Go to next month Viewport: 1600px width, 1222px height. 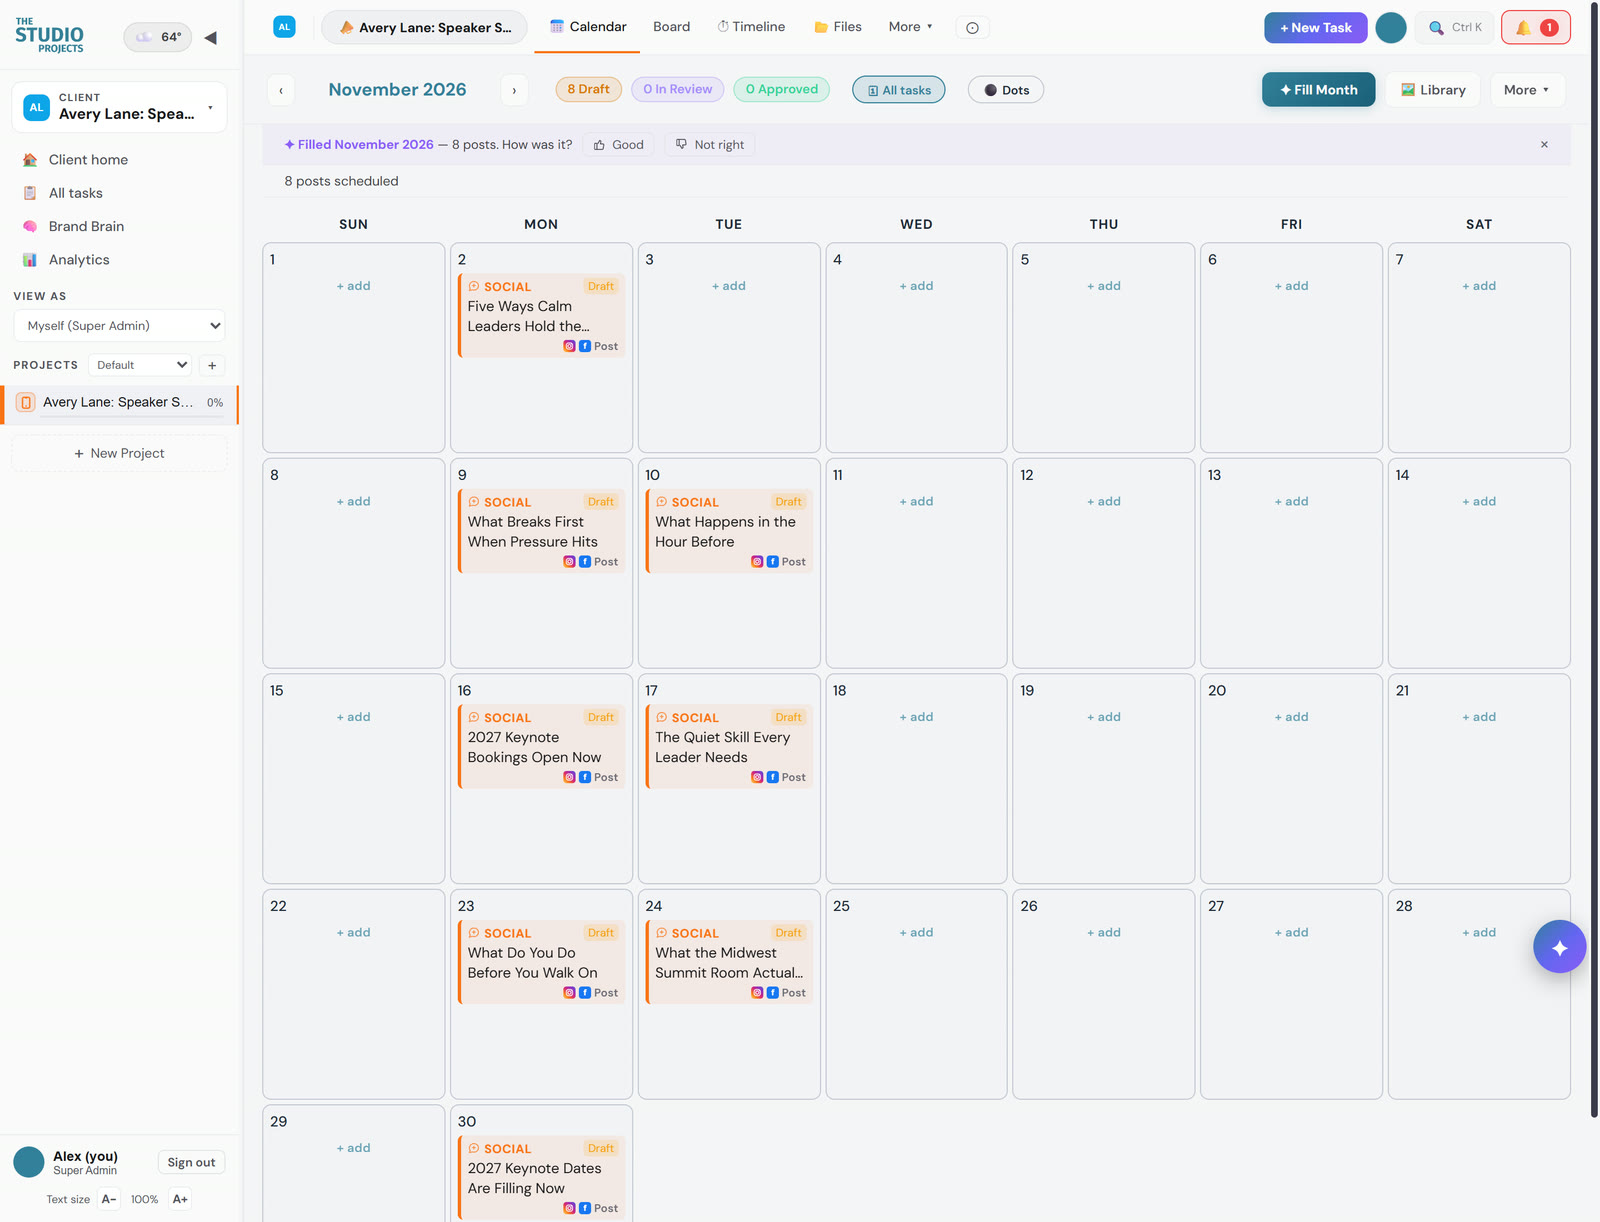(x=514, y=90)
